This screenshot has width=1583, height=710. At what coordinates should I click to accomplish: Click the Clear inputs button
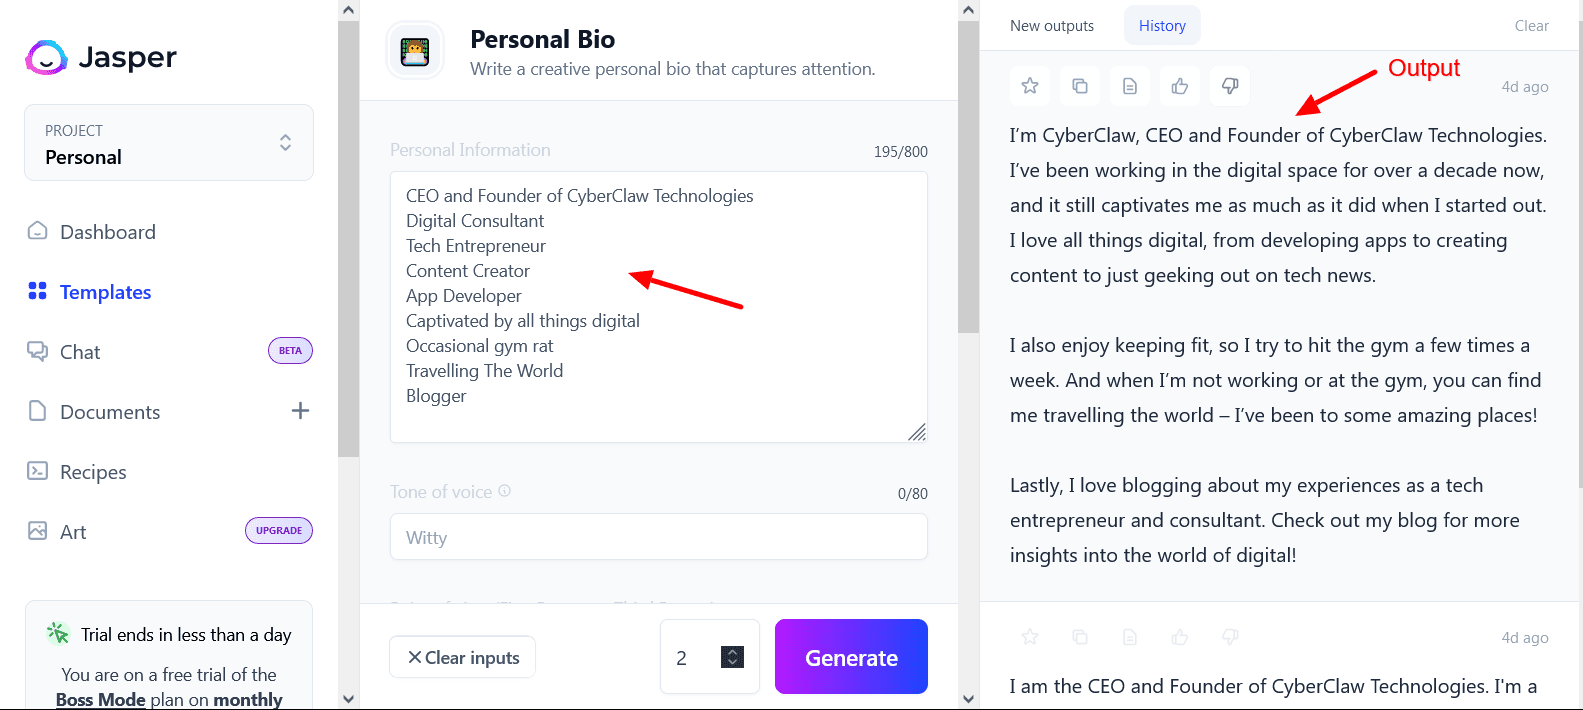coord(463,657)
